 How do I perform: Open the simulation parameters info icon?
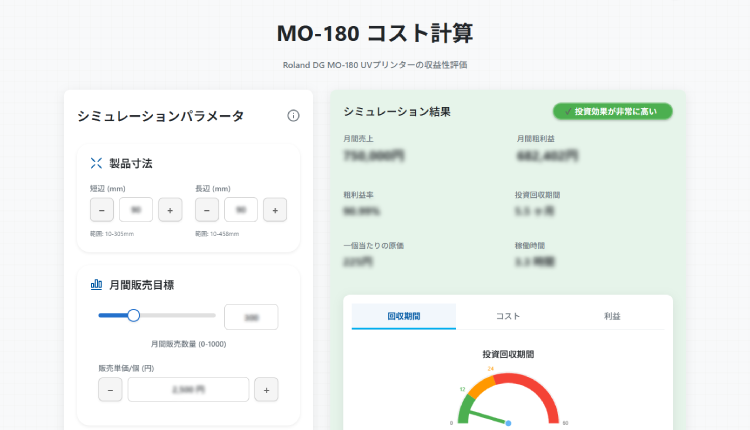tap(293, 116)
